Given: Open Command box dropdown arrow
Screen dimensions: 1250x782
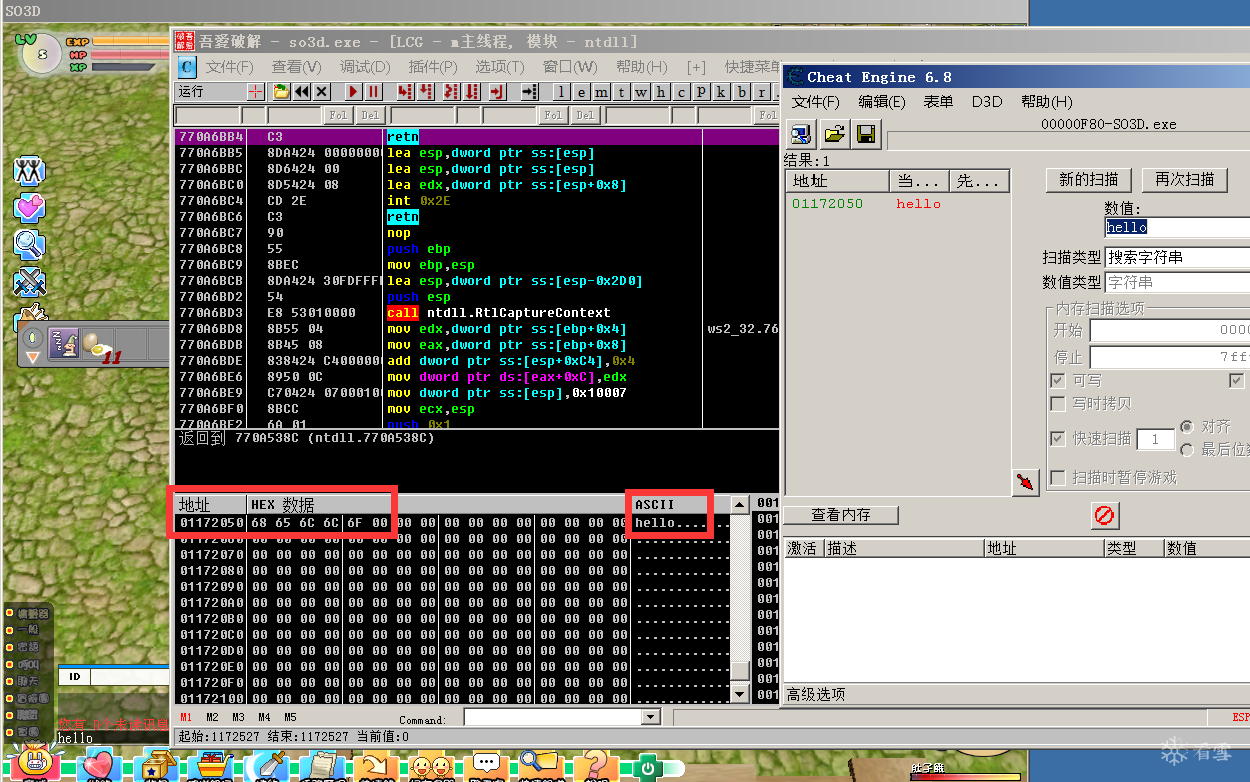Looking at the screenshot, I should pyautogui.click(x=651, y=717).
